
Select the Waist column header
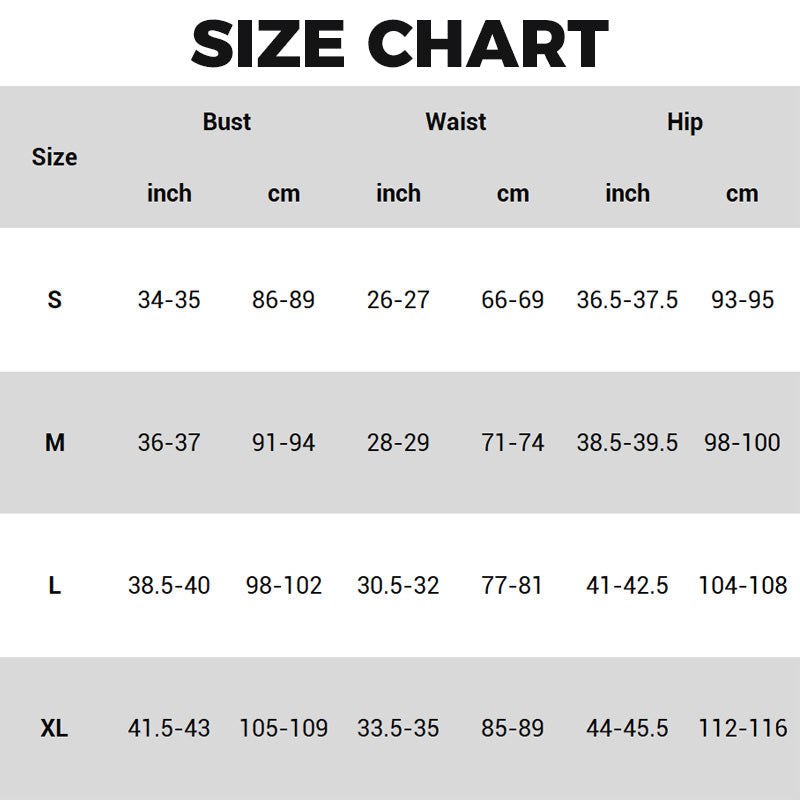(x=456, y=122)
